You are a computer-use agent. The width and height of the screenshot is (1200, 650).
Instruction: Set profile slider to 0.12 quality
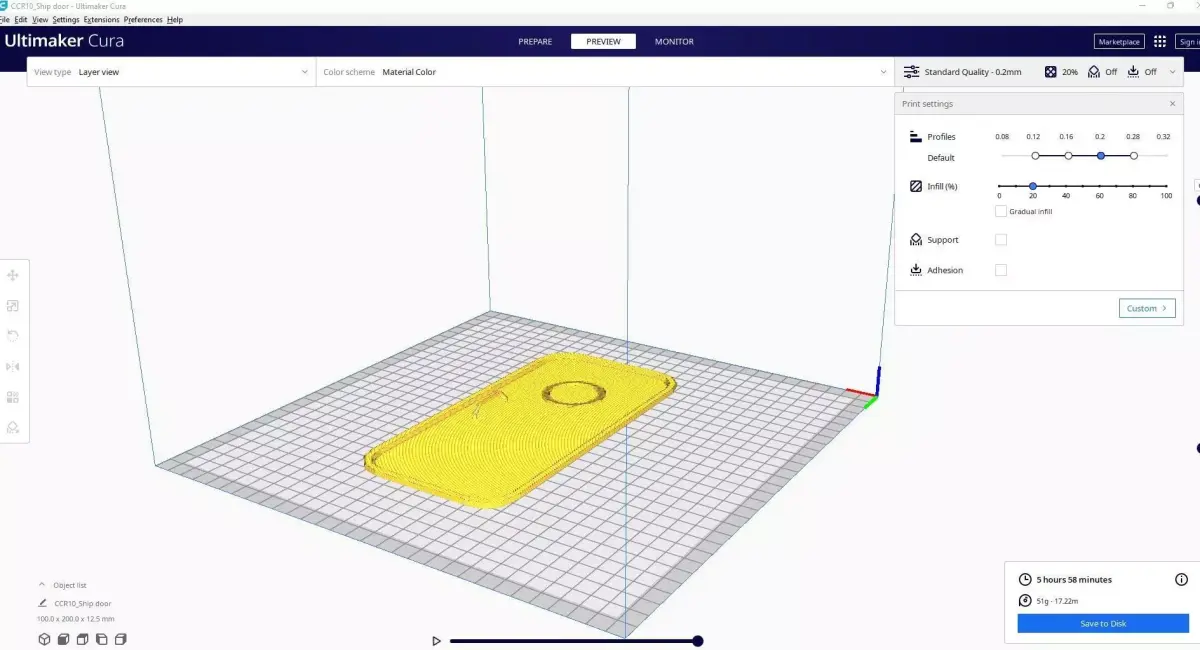click(1034, 156)
